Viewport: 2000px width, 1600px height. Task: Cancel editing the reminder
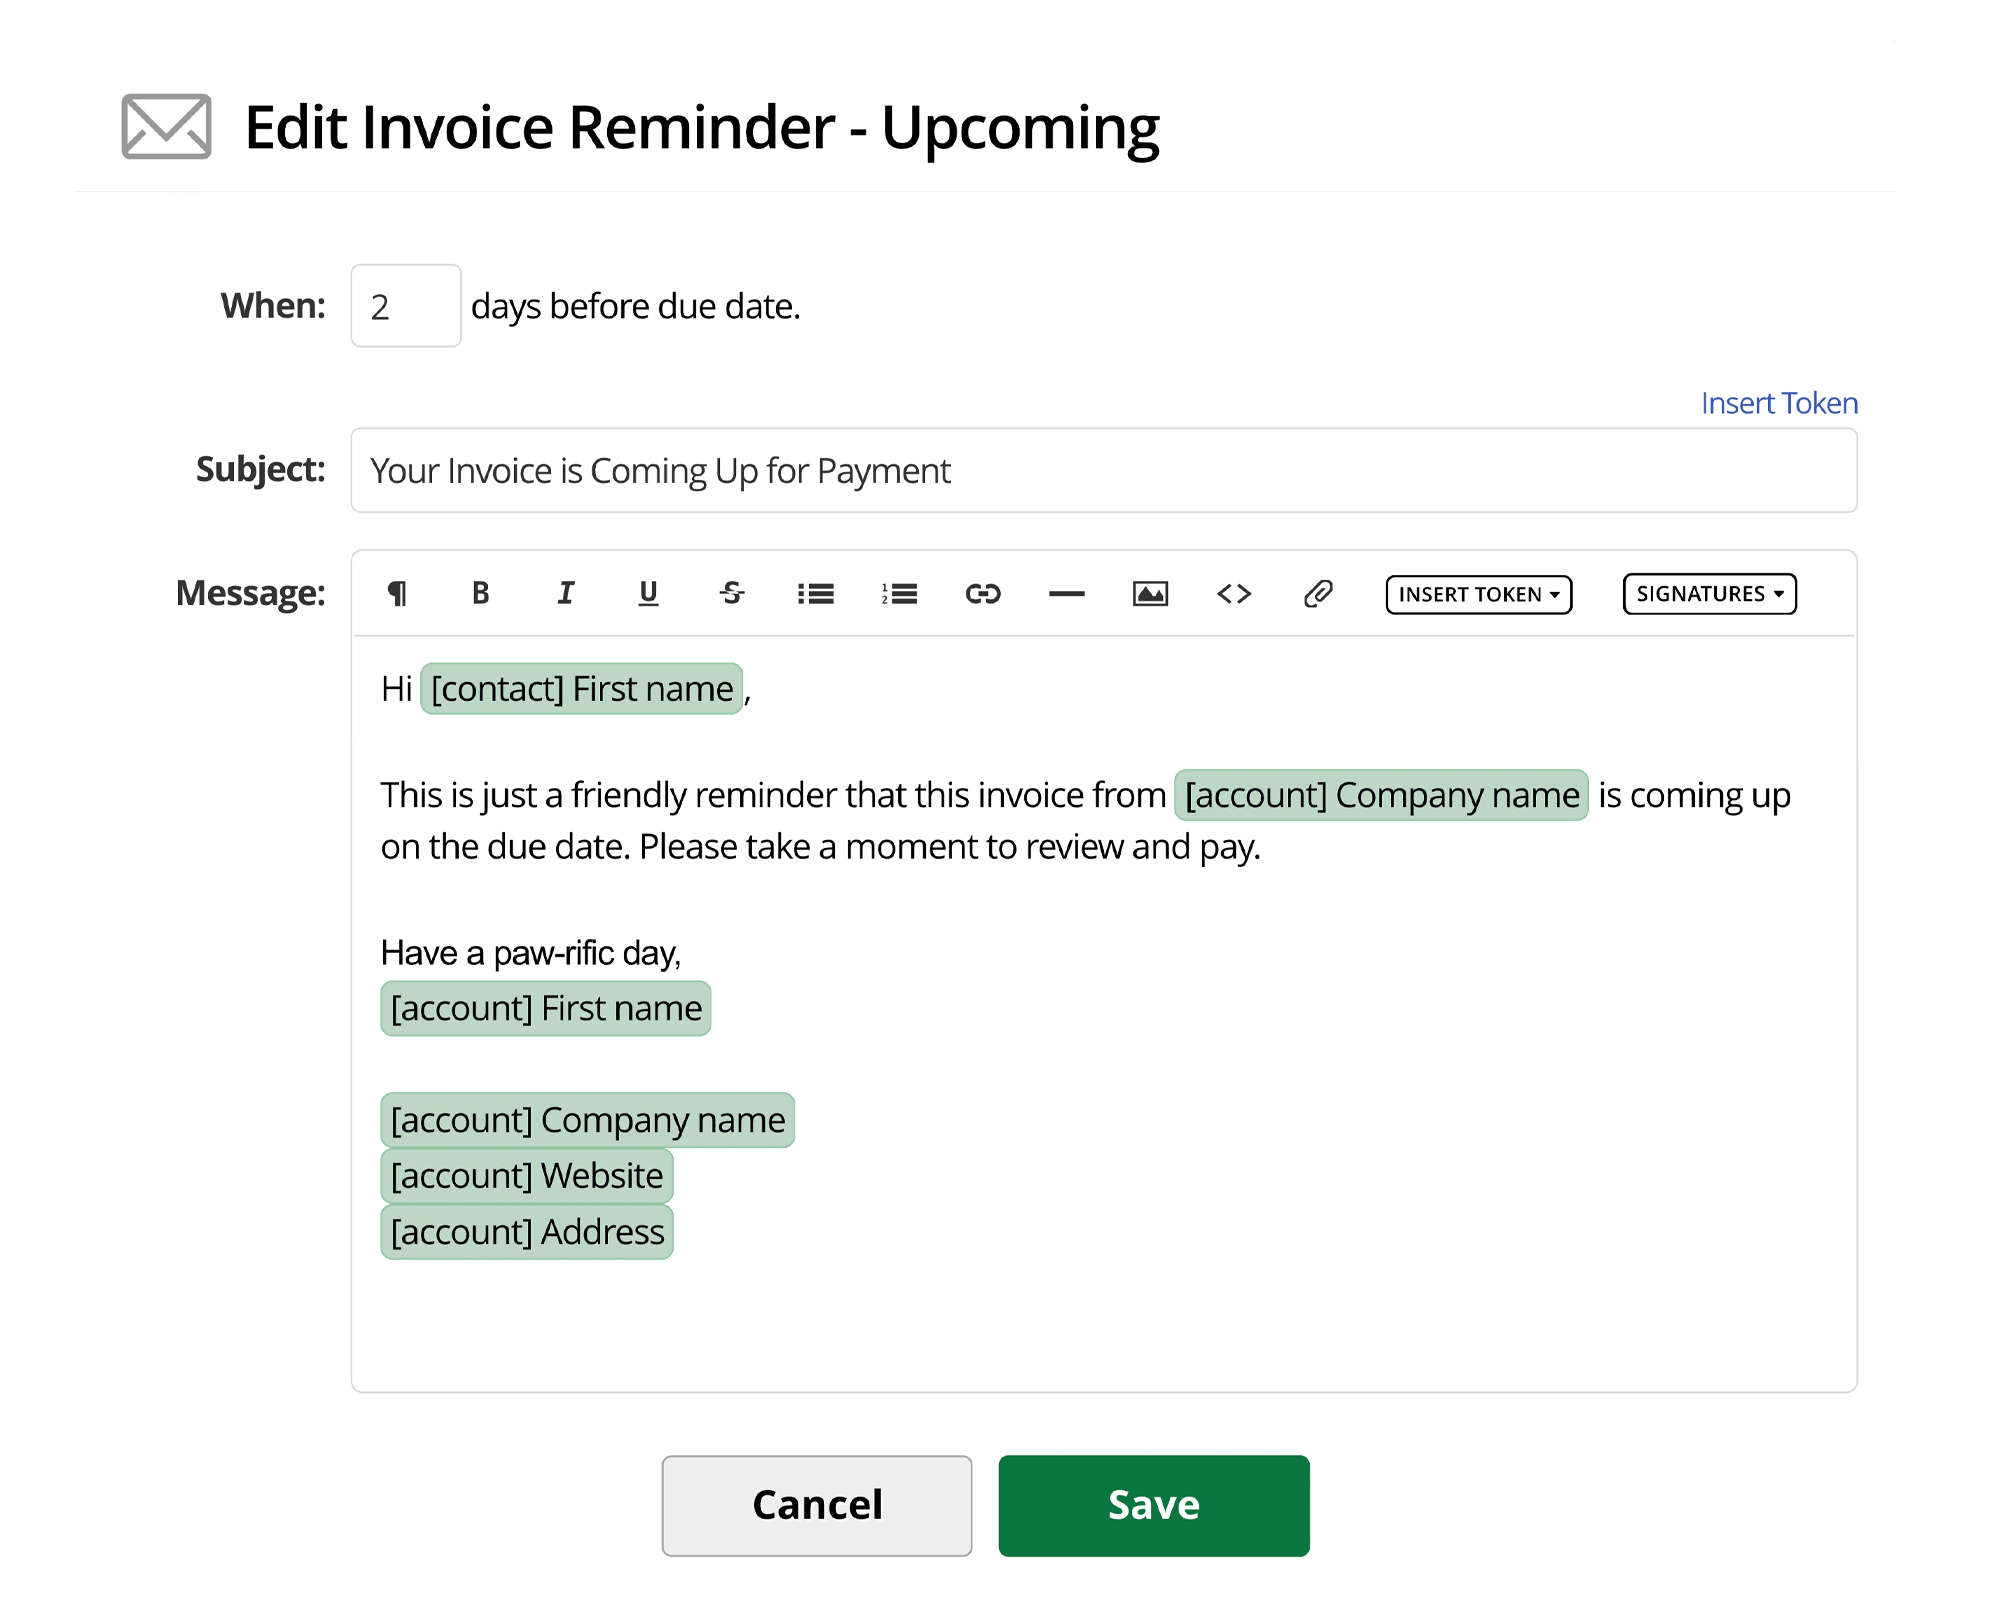point(816,1504)
